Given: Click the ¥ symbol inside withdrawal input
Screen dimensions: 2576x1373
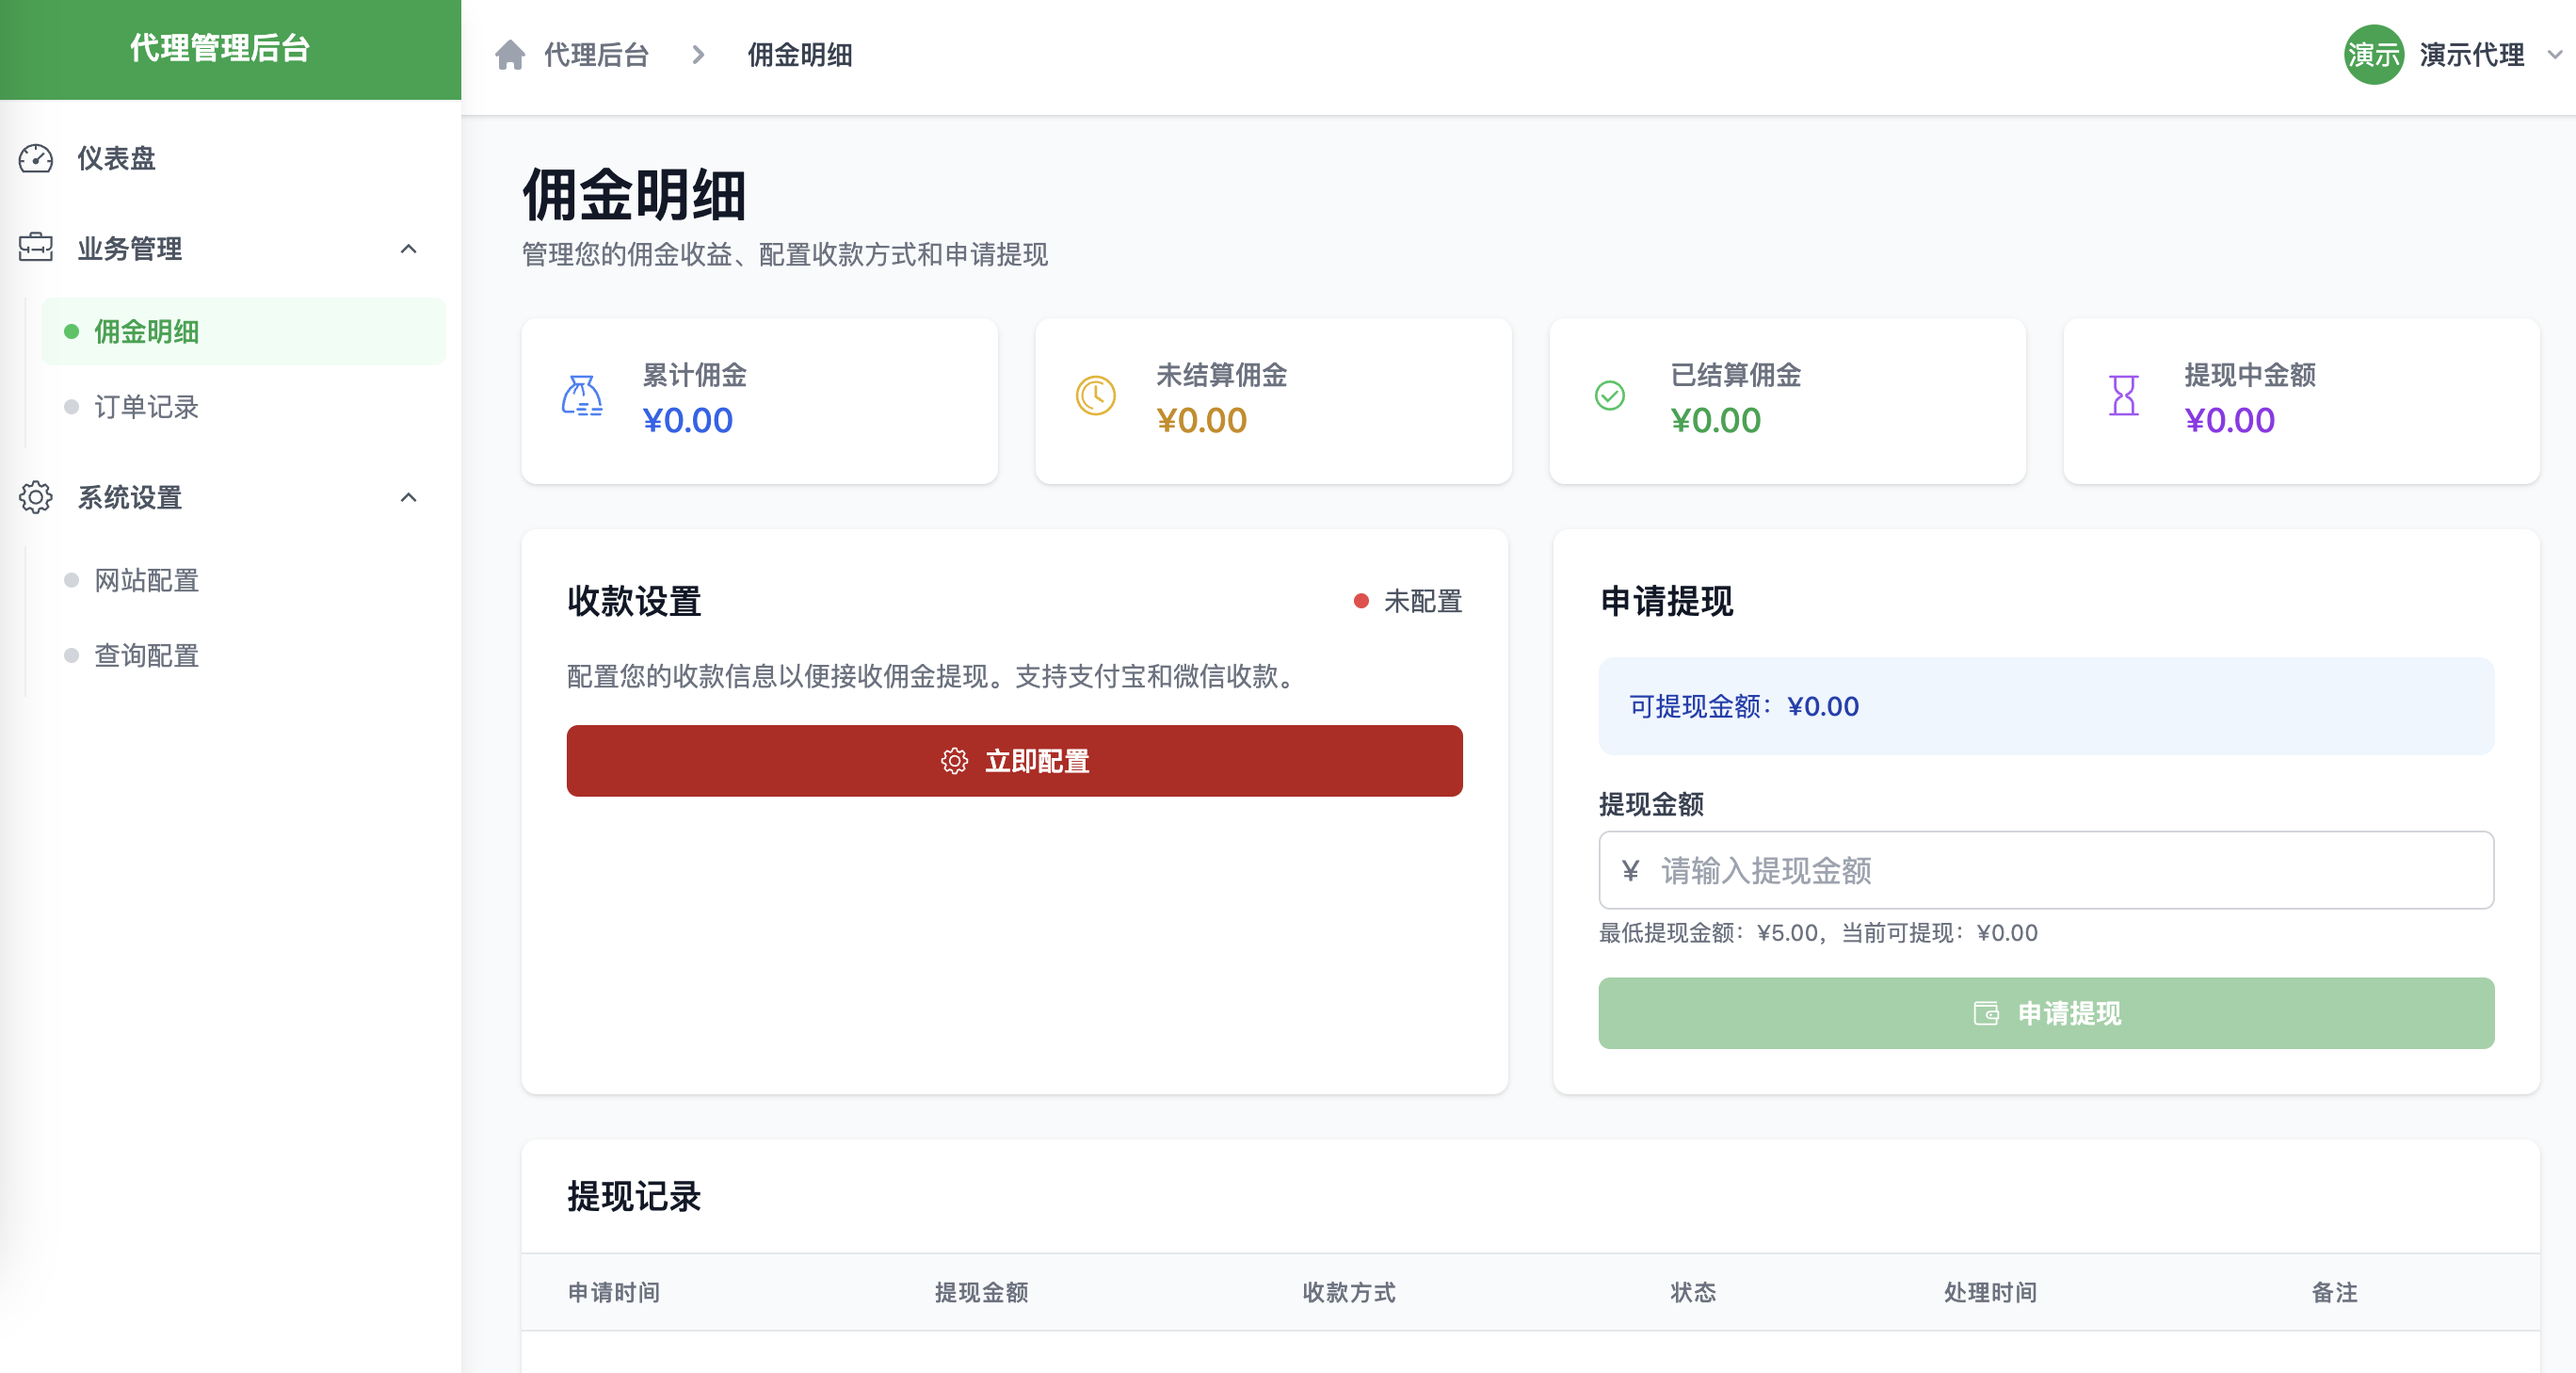Looking at the screenshot, I should tap(1631, 871).
